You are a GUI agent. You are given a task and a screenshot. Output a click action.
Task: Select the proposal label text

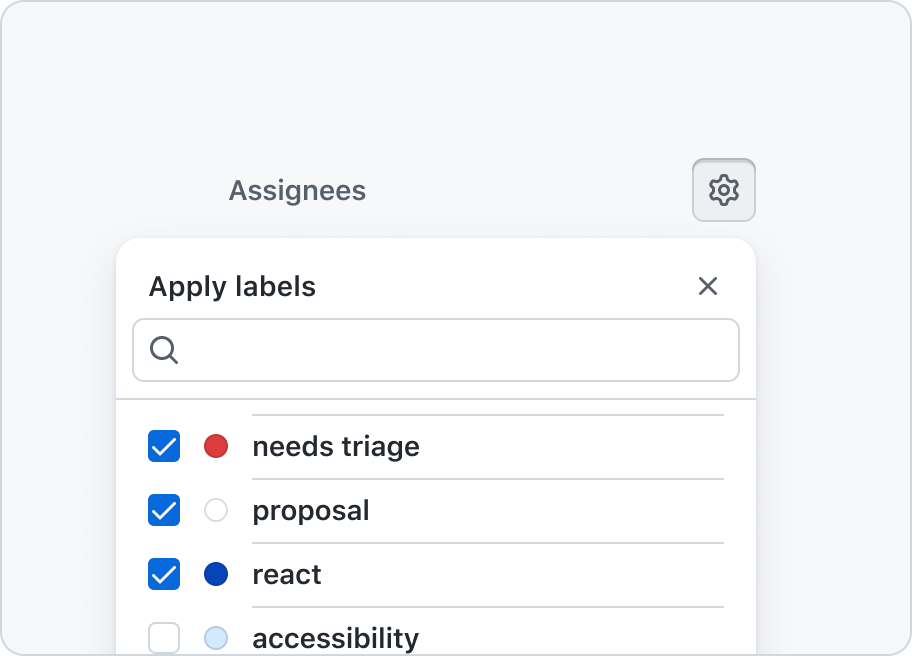[311, 512]
